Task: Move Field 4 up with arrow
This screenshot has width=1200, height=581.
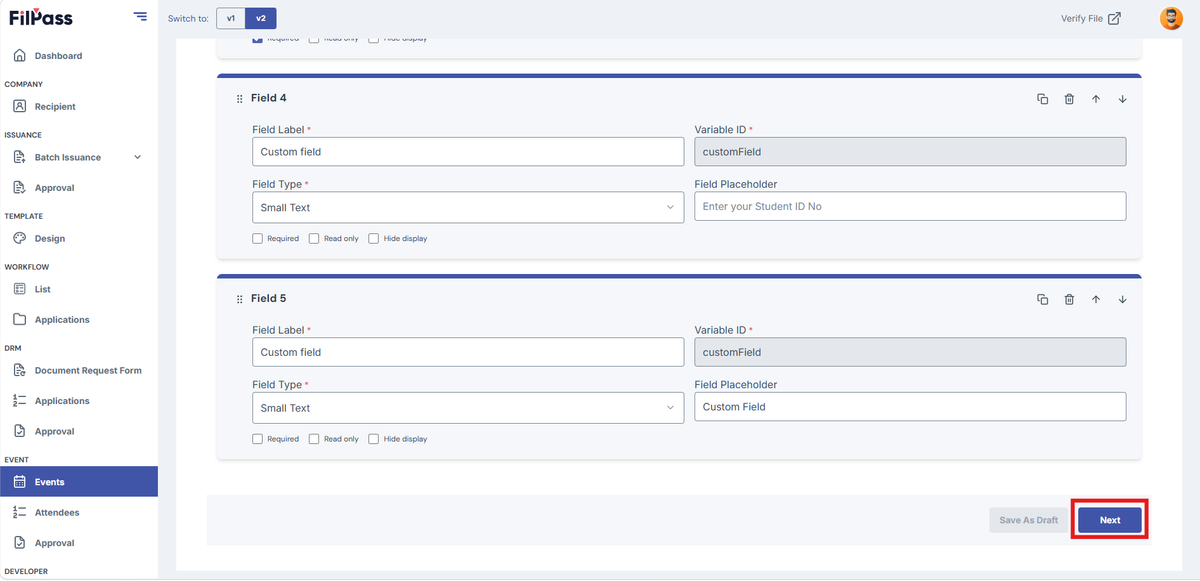Action: [1096, 99]
